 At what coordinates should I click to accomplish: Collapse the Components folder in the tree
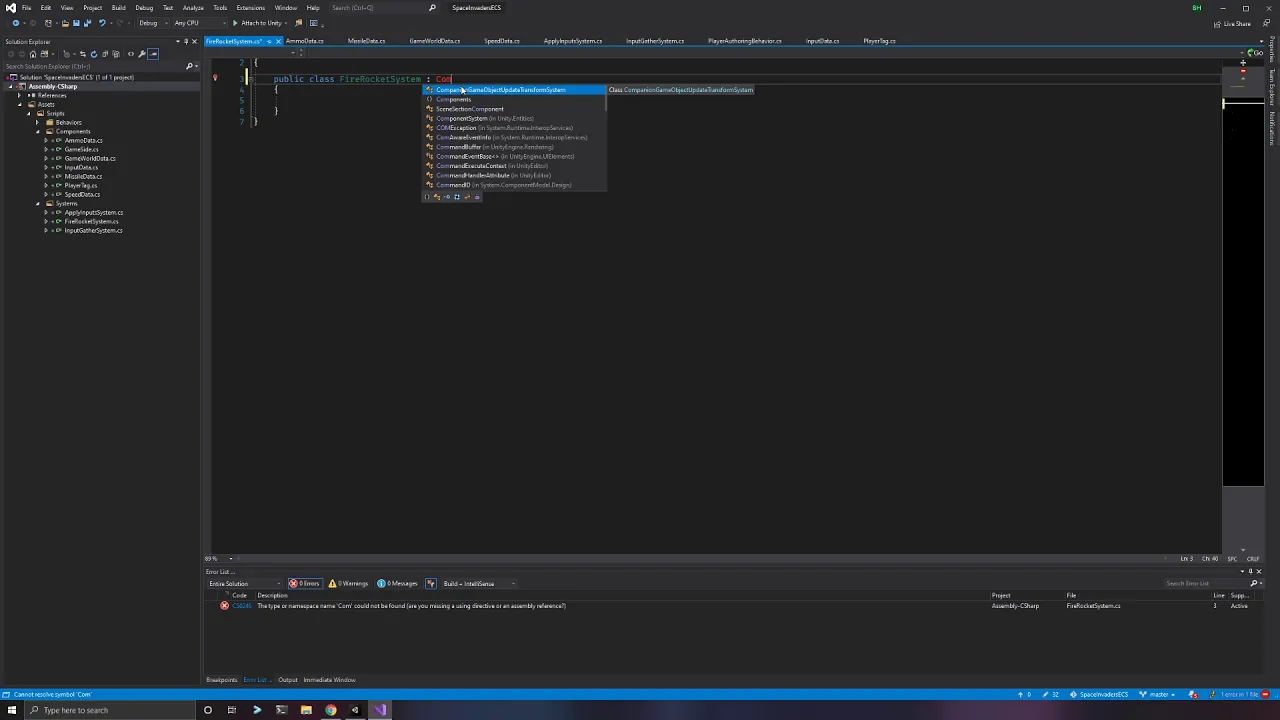(38, 131)
